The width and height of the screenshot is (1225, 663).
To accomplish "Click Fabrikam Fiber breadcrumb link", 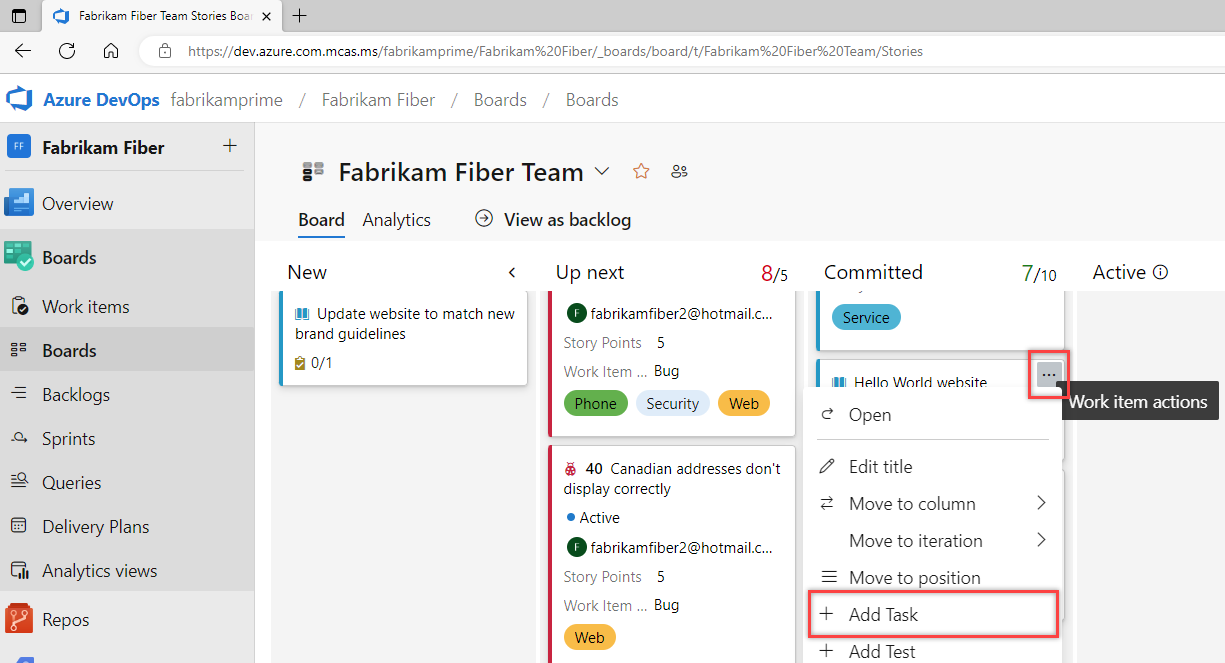I will pyautogui.click(x=379, y=100).
